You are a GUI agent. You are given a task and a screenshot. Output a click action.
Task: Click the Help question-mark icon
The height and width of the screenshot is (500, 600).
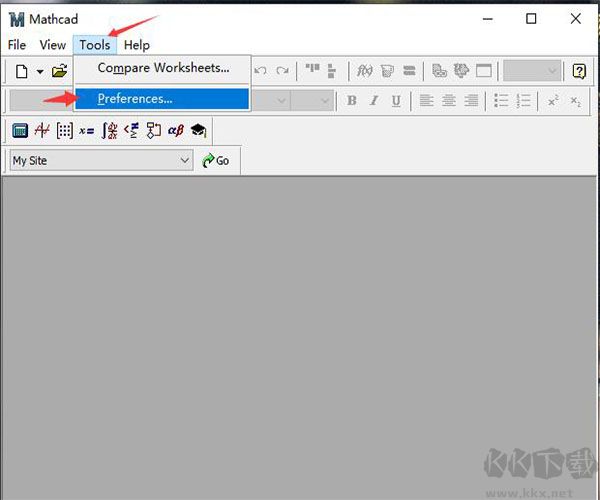click(579, 71)
